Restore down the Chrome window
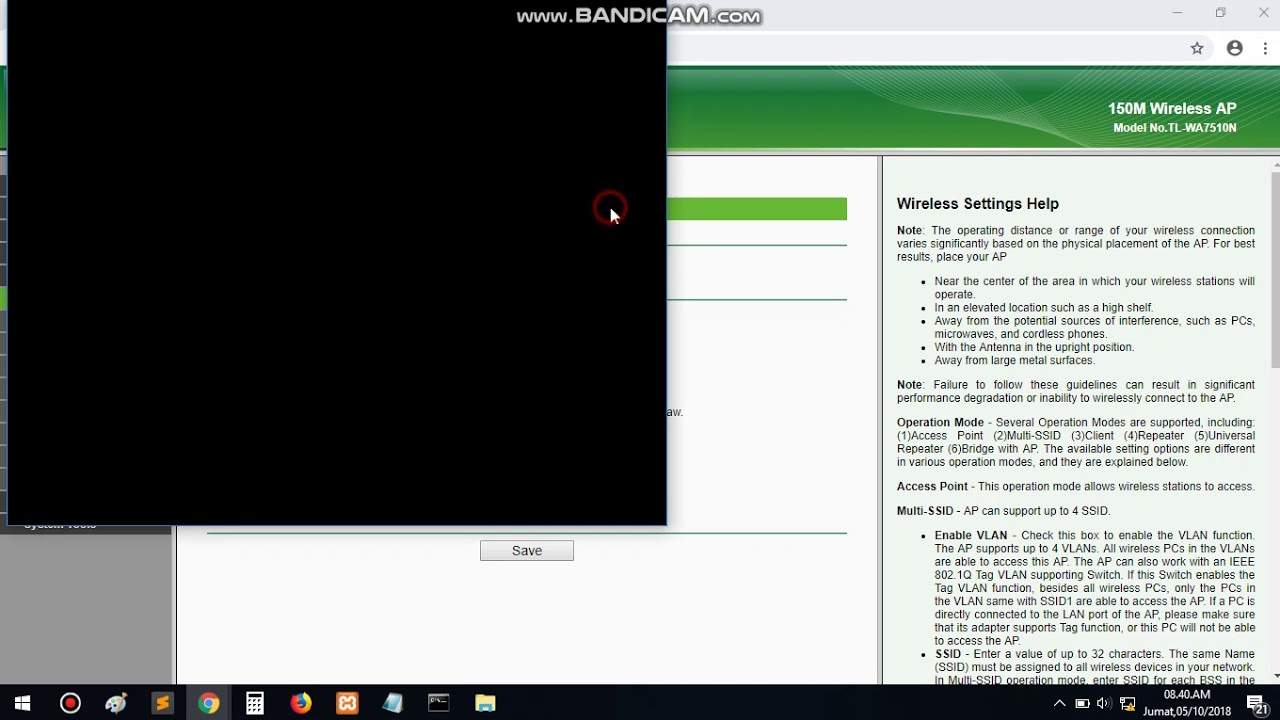 [1220, 13]
